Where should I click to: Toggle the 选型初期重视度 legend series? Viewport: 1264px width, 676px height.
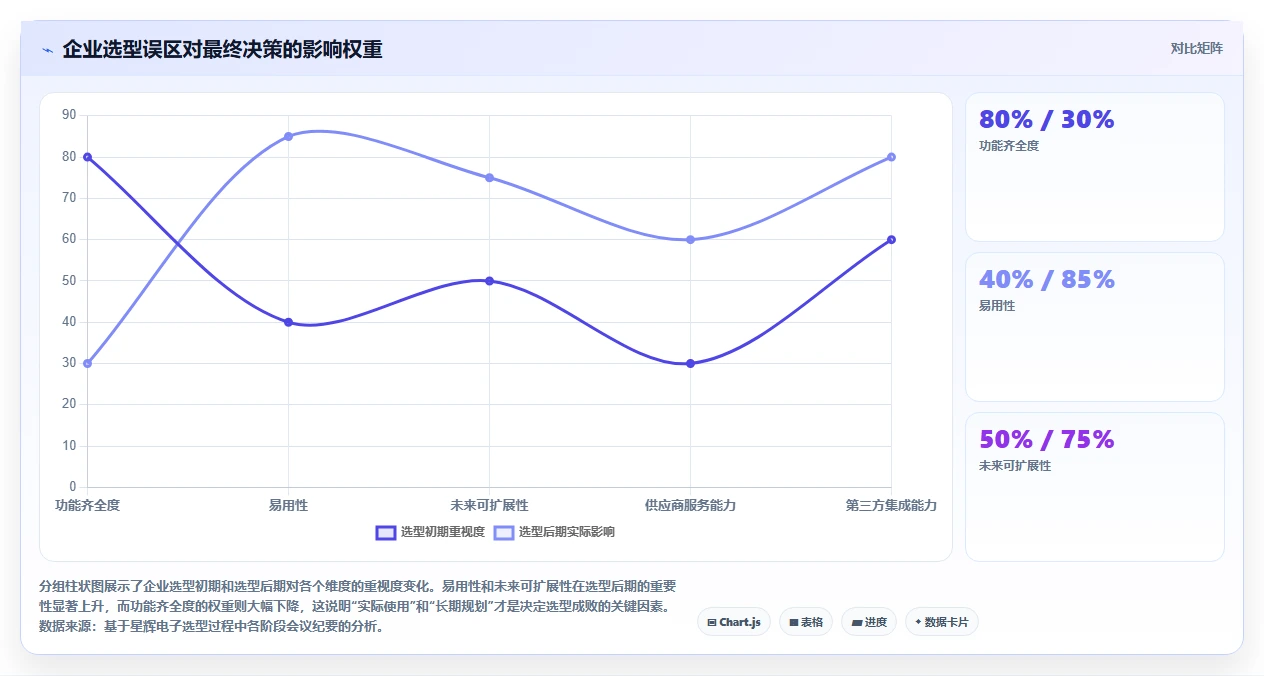coord(430,532)
